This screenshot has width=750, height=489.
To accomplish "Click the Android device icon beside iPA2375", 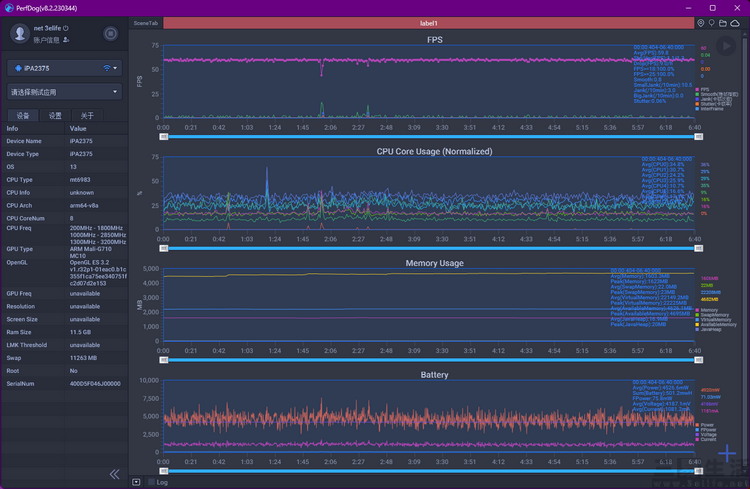I will (x=18, y=68).
